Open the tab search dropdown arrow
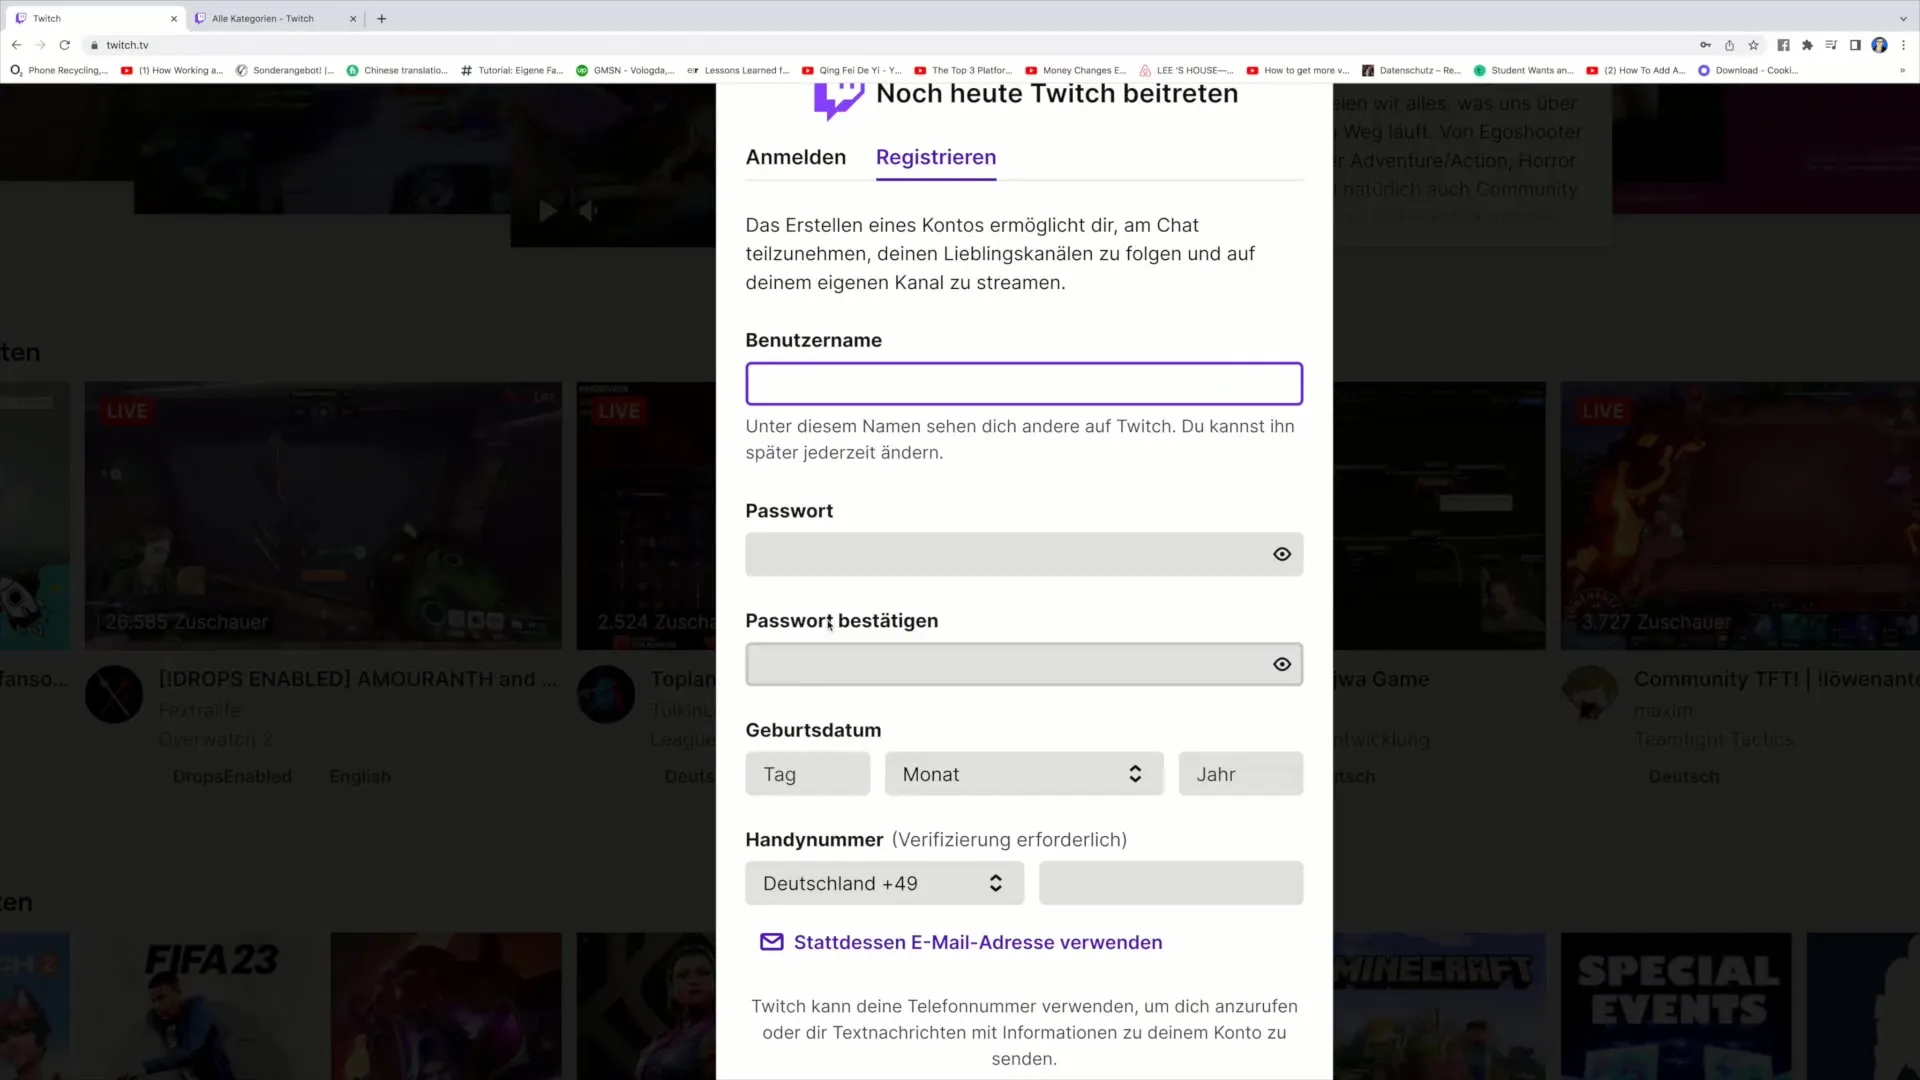 pyautogui.click(x=1903, y=18)
